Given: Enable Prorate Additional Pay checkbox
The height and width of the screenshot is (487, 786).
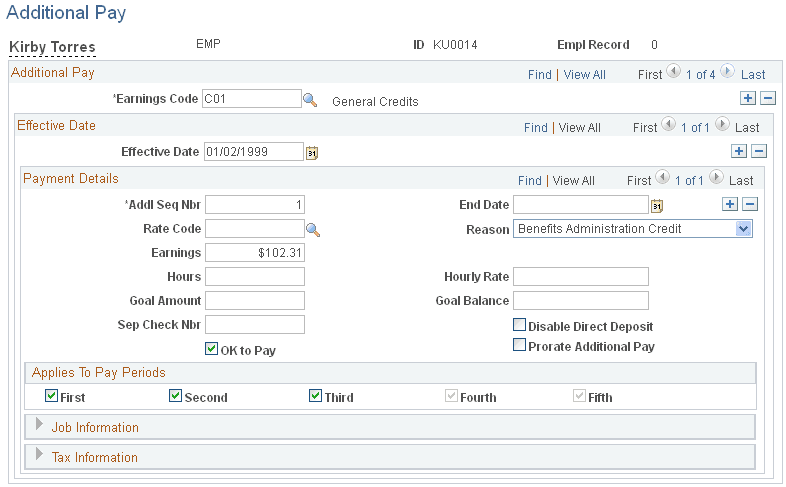Looking at the screenshot, I should click(x=519, y=345).
